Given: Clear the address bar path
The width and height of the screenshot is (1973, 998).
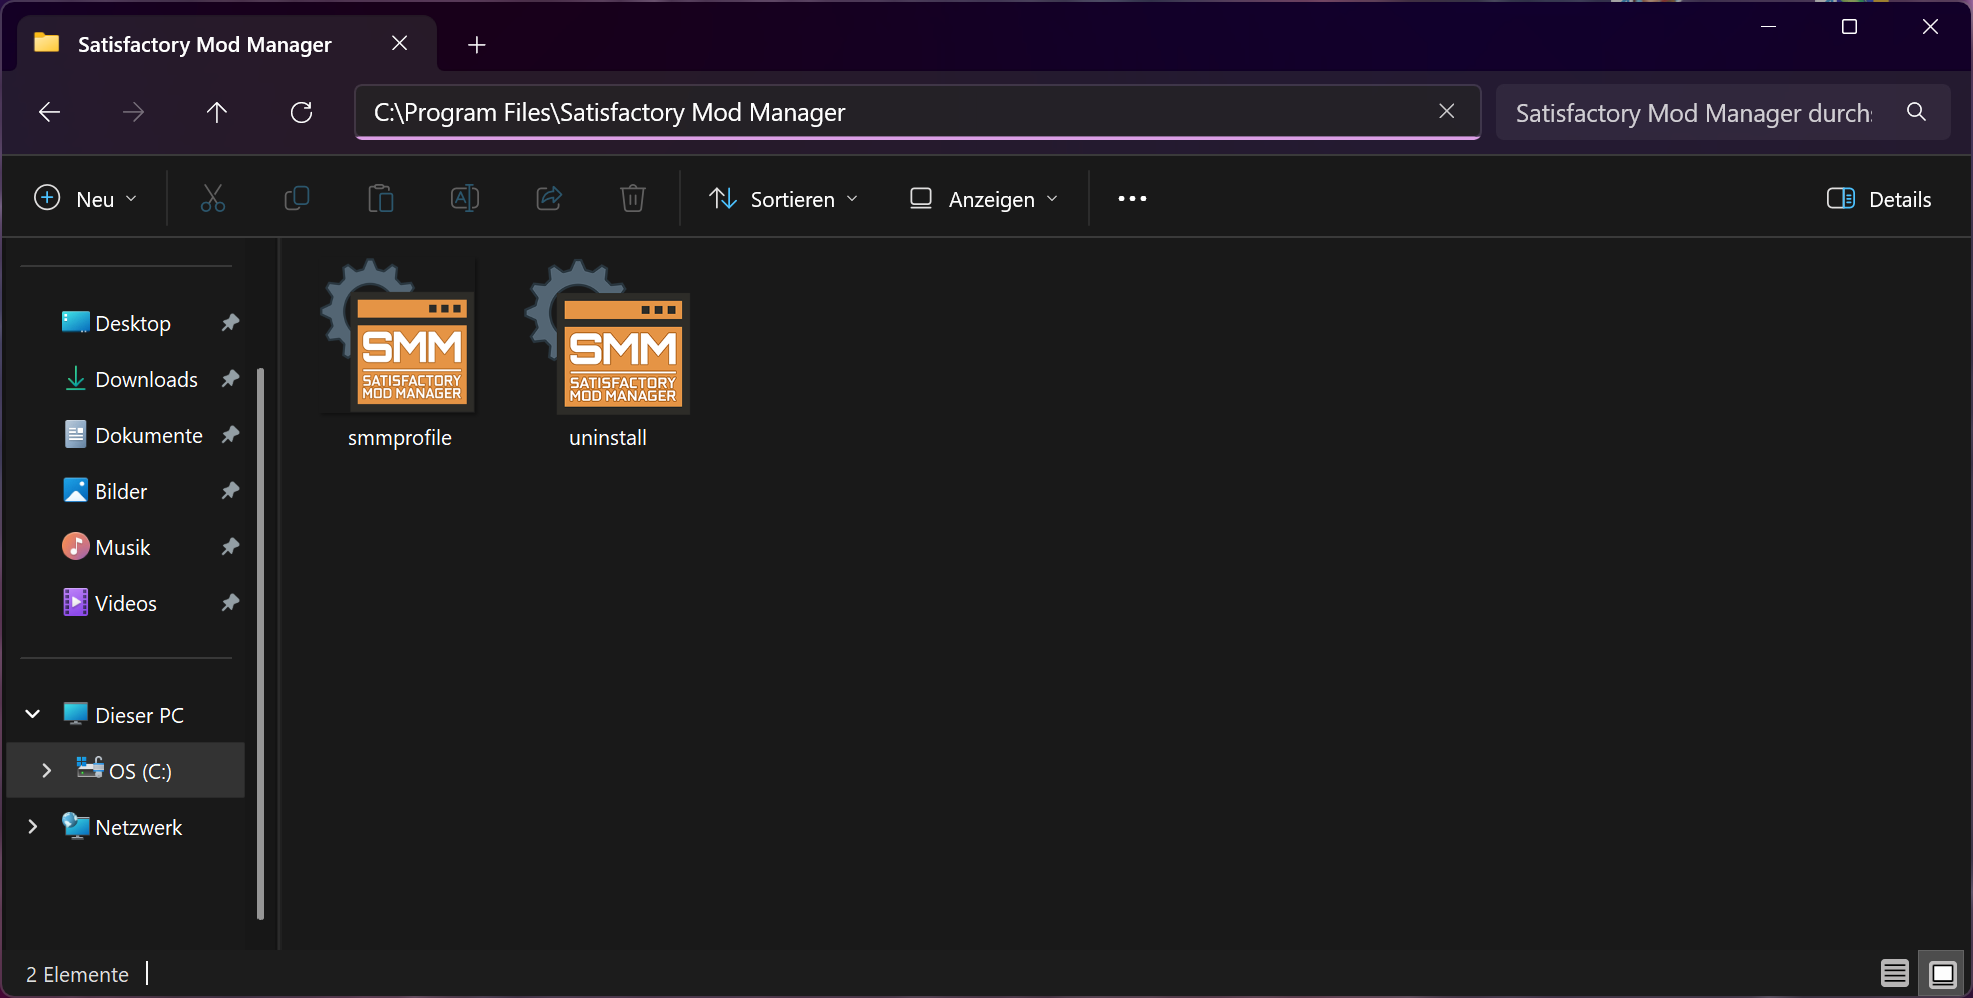Looking at the screenshot, I should pyautogui.click(x=1446, y=111).
